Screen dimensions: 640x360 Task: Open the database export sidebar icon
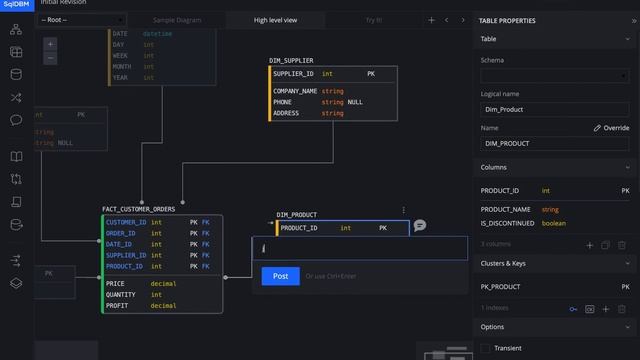pyautogui.click(x=16, y=224)
